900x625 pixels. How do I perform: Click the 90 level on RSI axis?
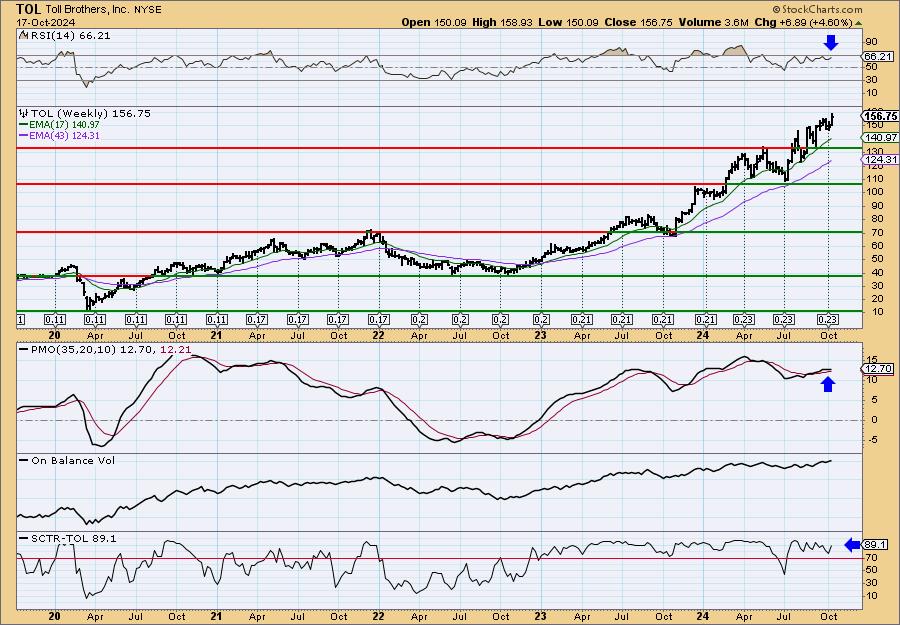point(872,41)
